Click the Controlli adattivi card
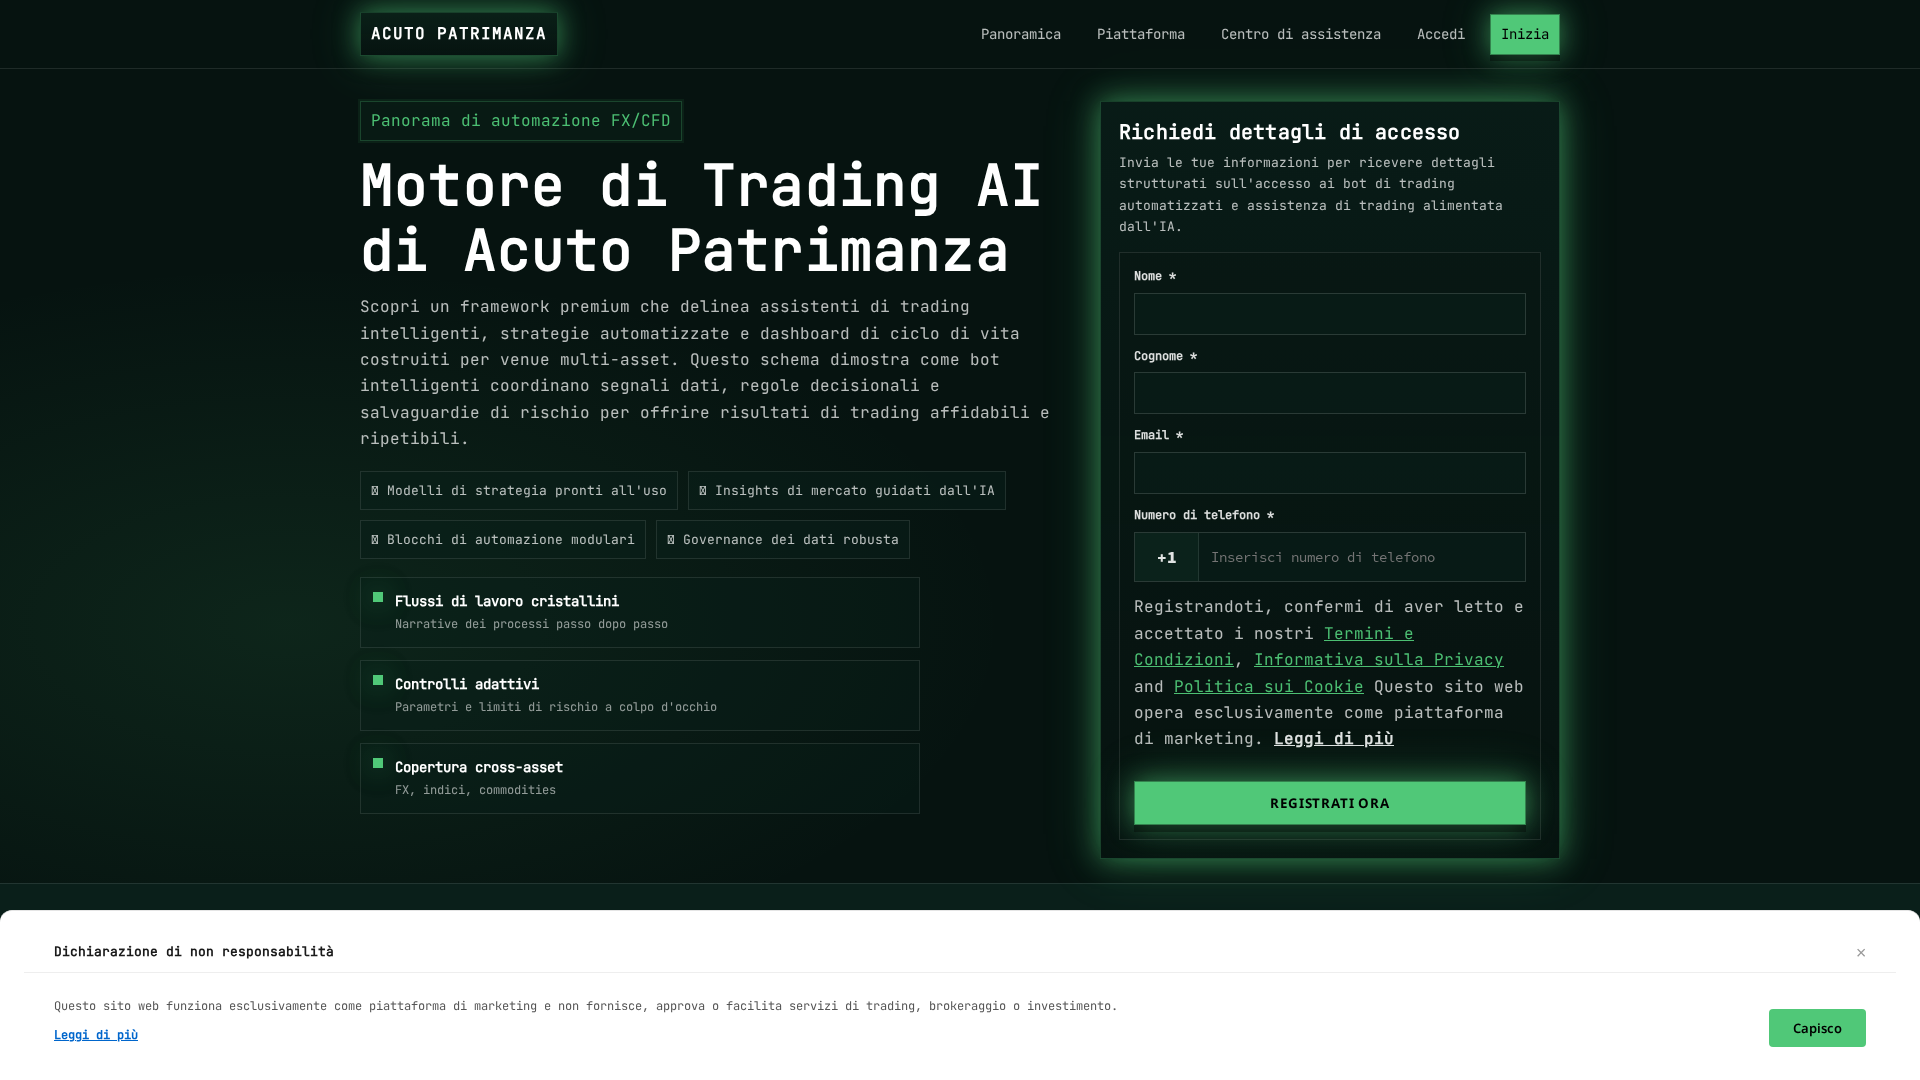1920x1080 pixels. pos(640,695)
